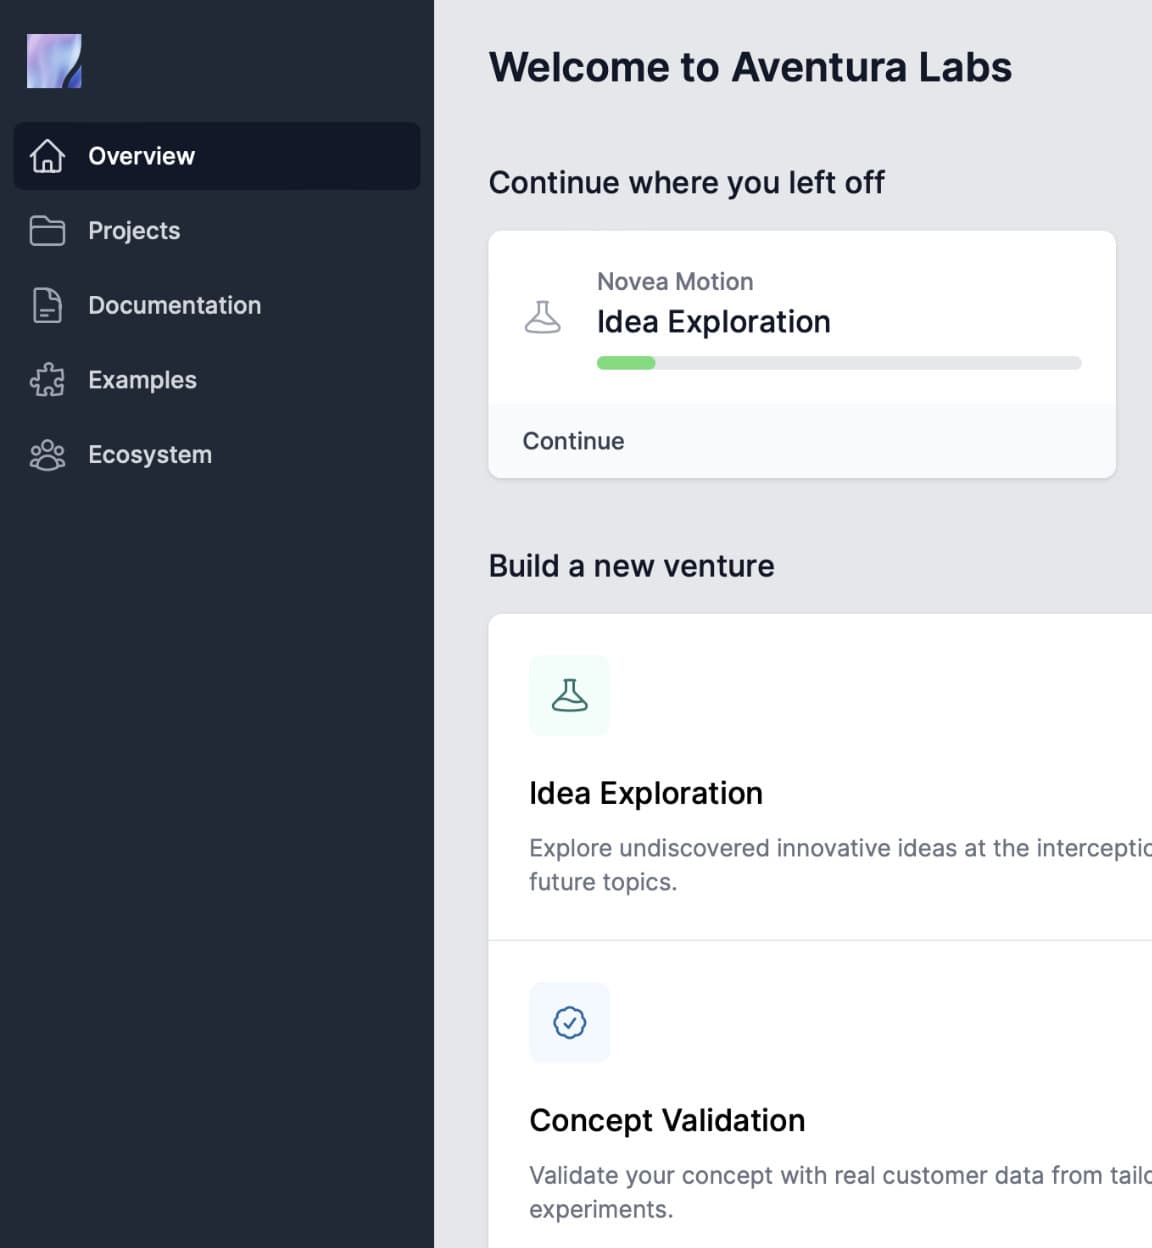Select the Examples puzzle-piece icon
Image resolution: width=1152 pixels, height=1248 pixels.
pos(46,380)
